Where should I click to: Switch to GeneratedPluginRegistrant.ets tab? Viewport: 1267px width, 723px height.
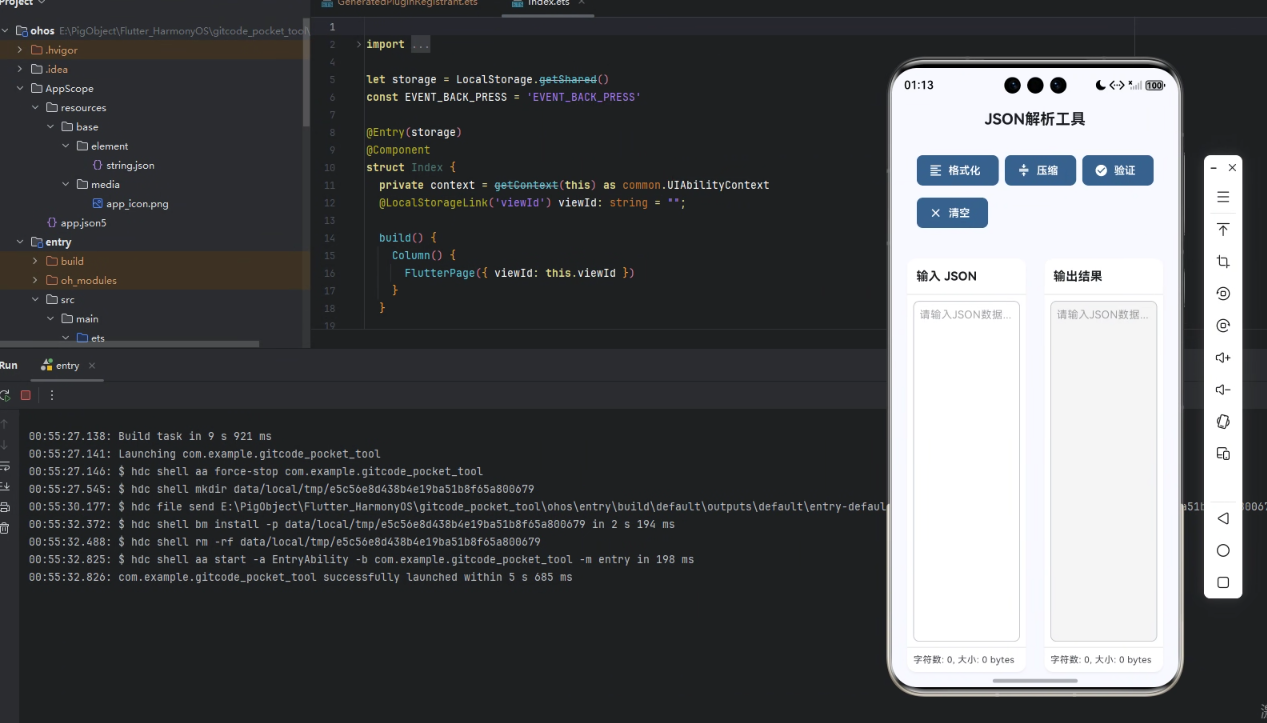point(400,4)
